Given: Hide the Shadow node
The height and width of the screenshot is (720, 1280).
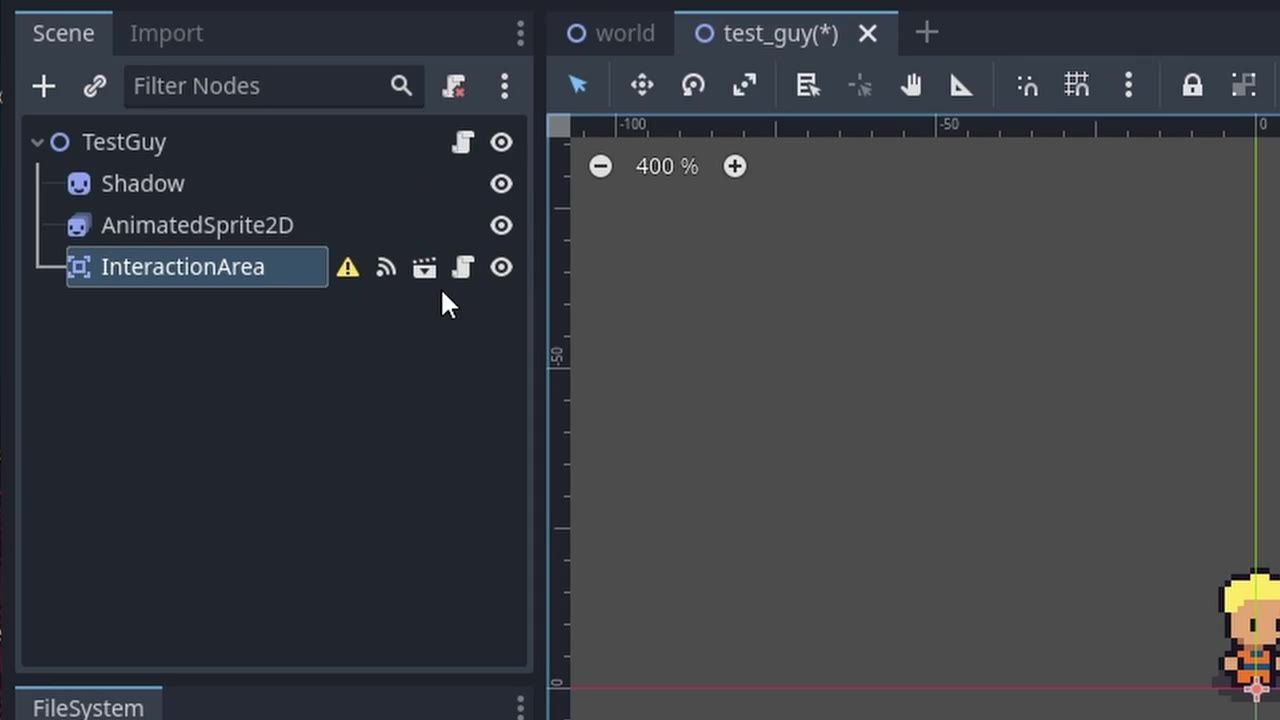Looking at the screenshot, I should click(501, 184).
